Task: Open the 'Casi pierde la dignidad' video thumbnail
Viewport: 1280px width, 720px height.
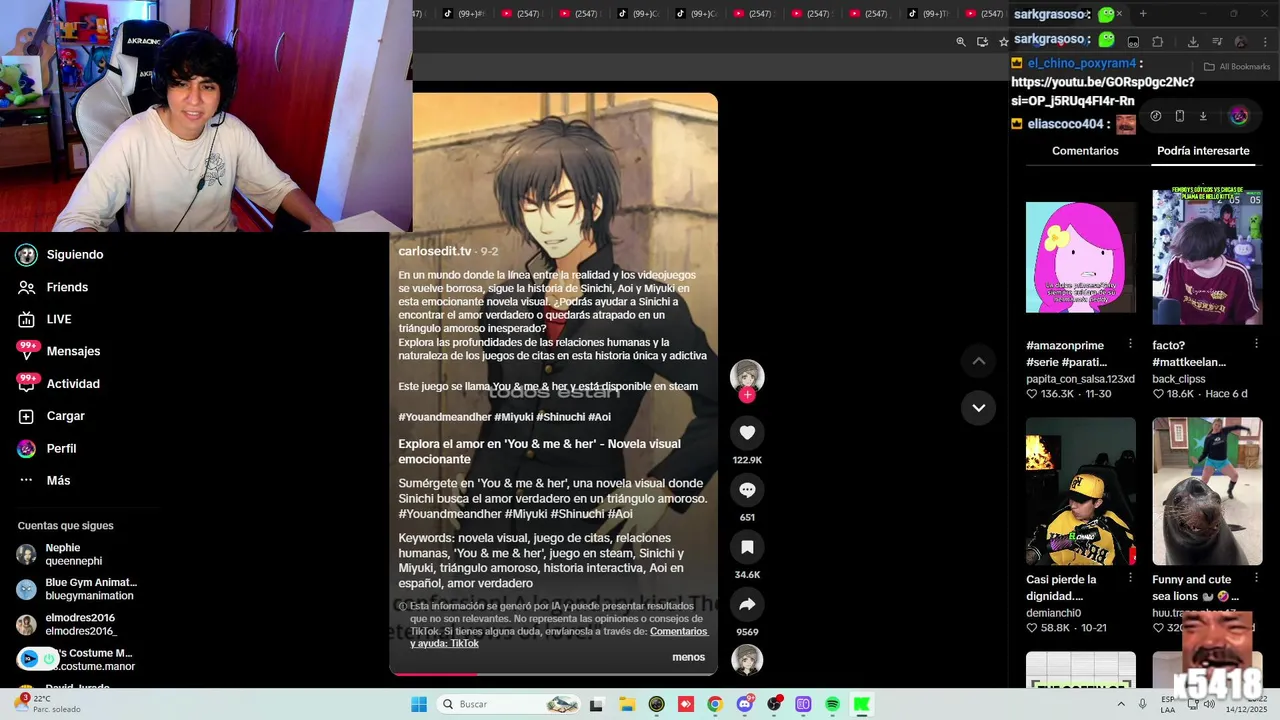Action: click(x=1081, y=491)
